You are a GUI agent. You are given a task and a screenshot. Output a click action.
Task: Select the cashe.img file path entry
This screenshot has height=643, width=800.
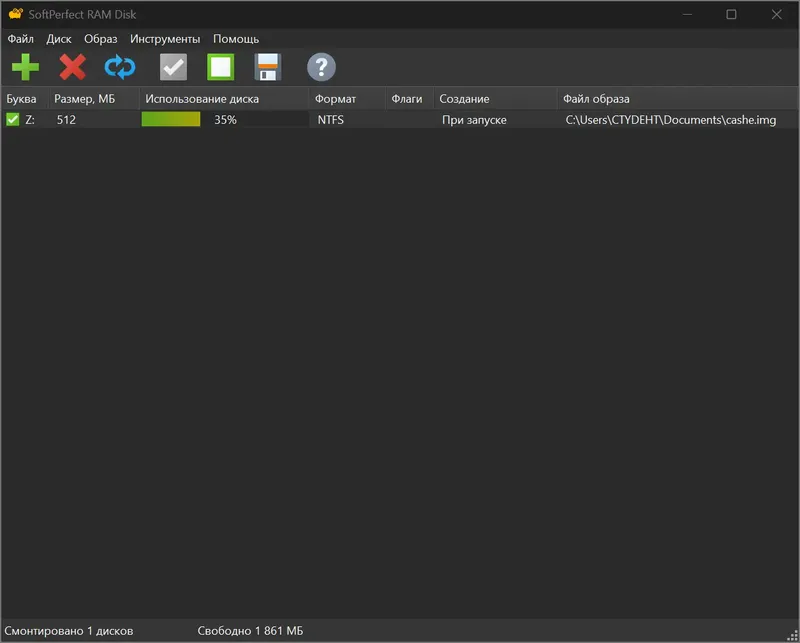coord(670,119)
